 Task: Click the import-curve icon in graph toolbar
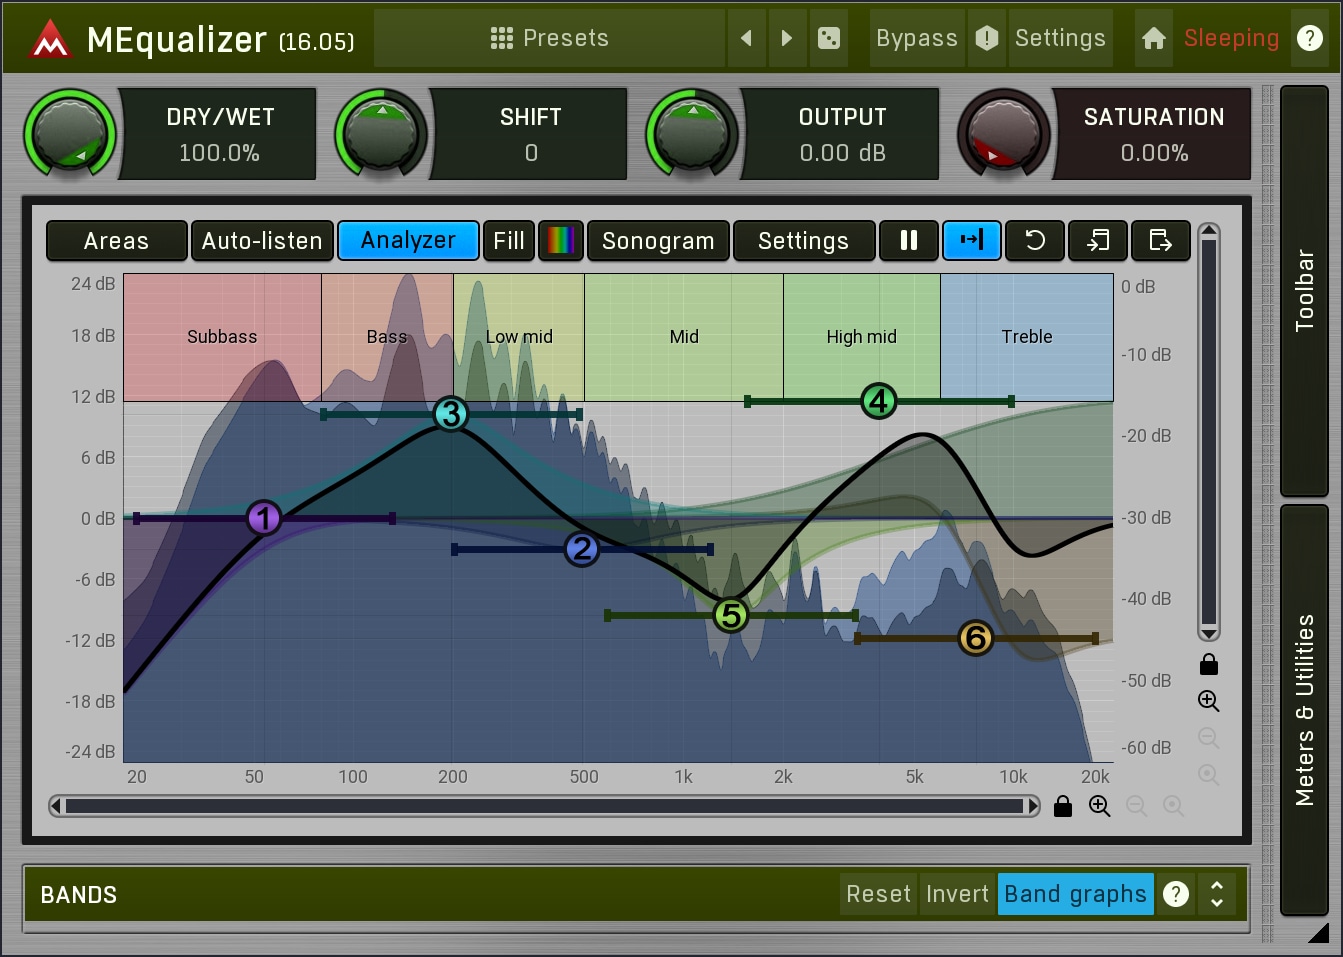click(1098, 241)
